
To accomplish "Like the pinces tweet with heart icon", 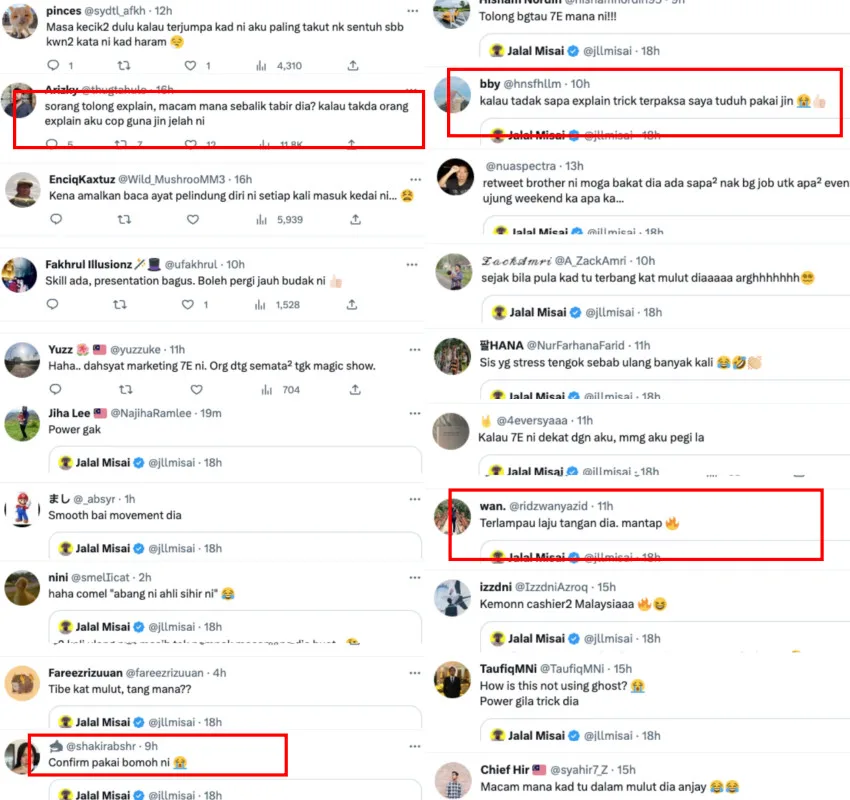I will coord(190,66).
